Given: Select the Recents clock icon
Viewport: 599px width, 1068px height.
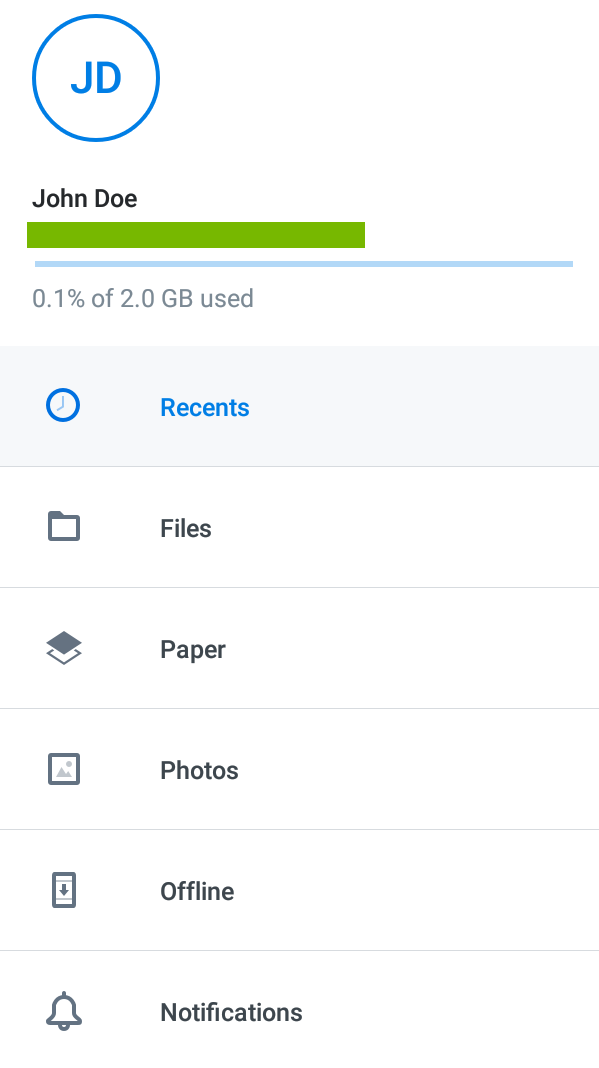Looking at the screenshot, I should tap(62, 405).
